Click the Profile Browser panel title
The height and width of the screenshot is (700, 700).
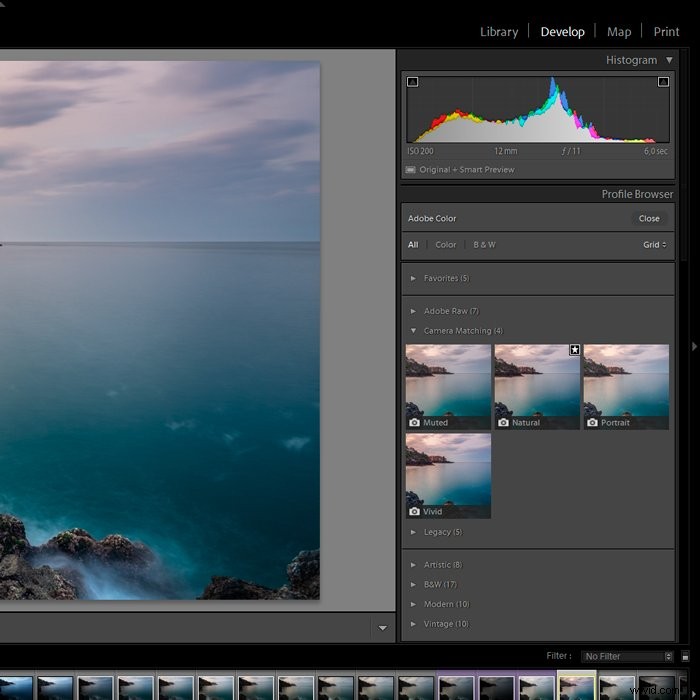tap(637, 194)
